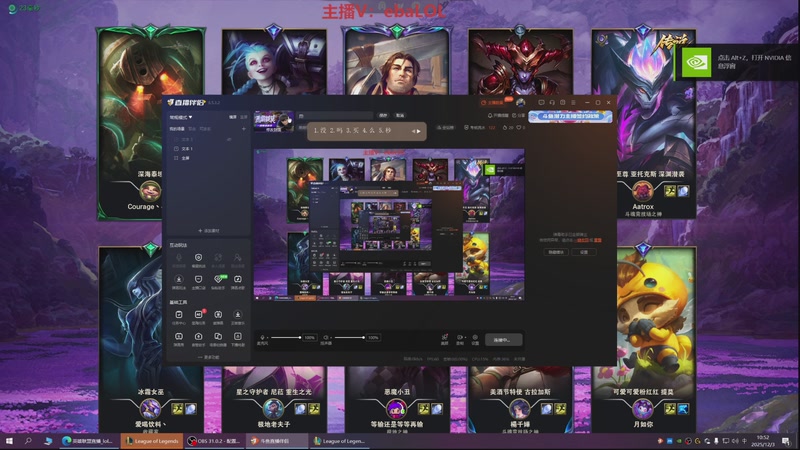Screen dimensions: 800x450
Task: Adjust the microphone volume slider
Action: point(285,338)
